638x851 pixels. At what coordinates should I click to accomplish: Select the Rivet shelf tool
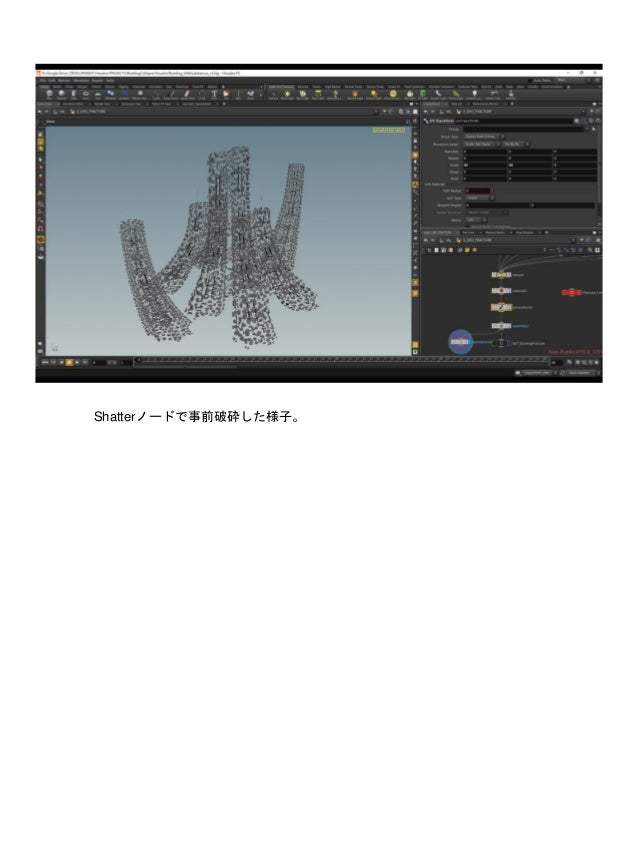pyautogui.click(x=250, y=94)
